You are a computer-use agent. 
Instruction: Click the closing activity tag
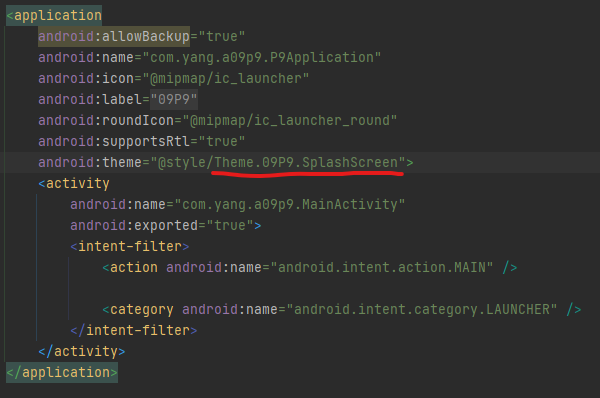pyautogui.click(x=82, y=351)
